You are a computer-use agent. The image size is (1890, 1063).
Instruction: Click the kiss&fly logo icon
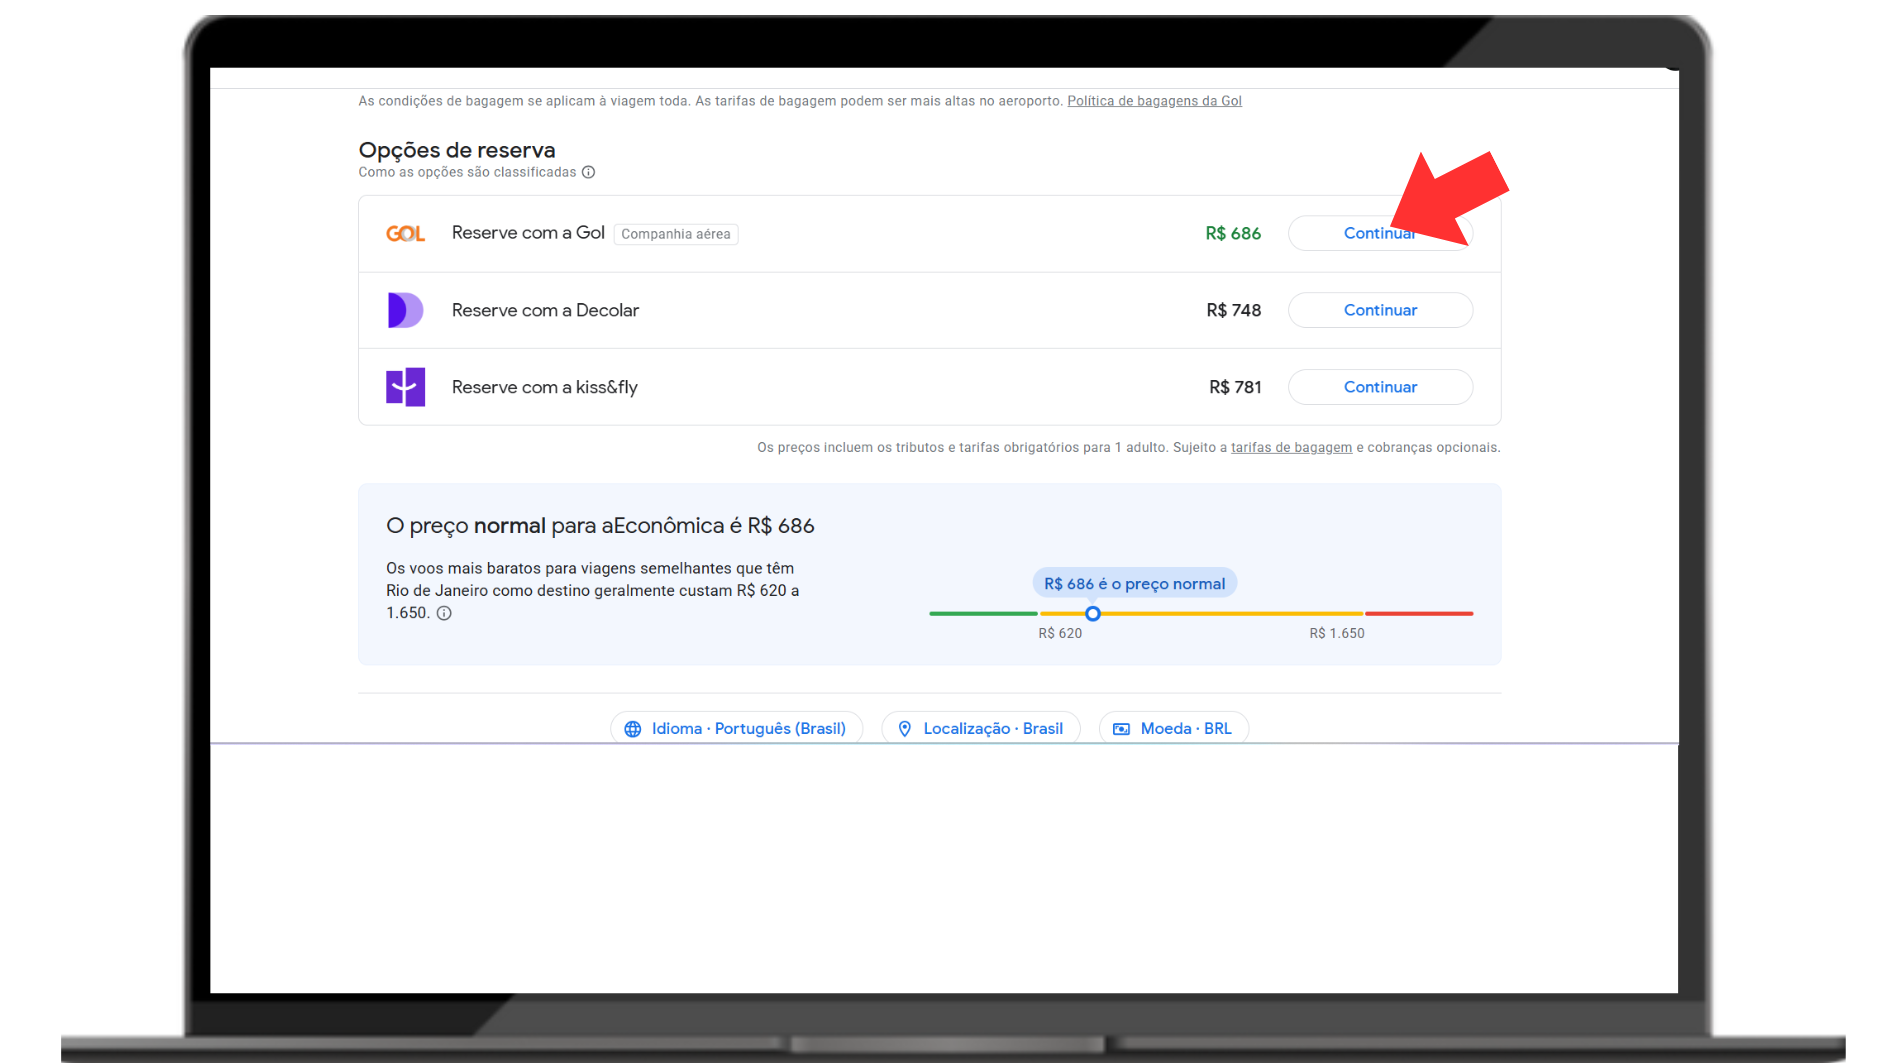(405, 387)
